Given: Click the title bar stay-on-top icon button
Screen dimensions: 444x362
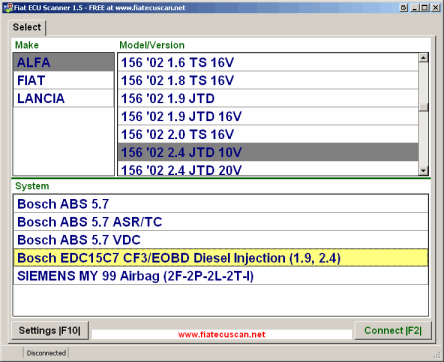Looking at the screenshot, I should pyautogui.click(x=403, y=7).
